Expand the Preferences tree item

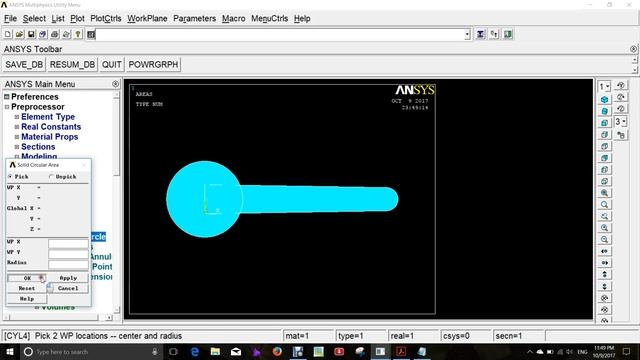[x=7, y=97]
